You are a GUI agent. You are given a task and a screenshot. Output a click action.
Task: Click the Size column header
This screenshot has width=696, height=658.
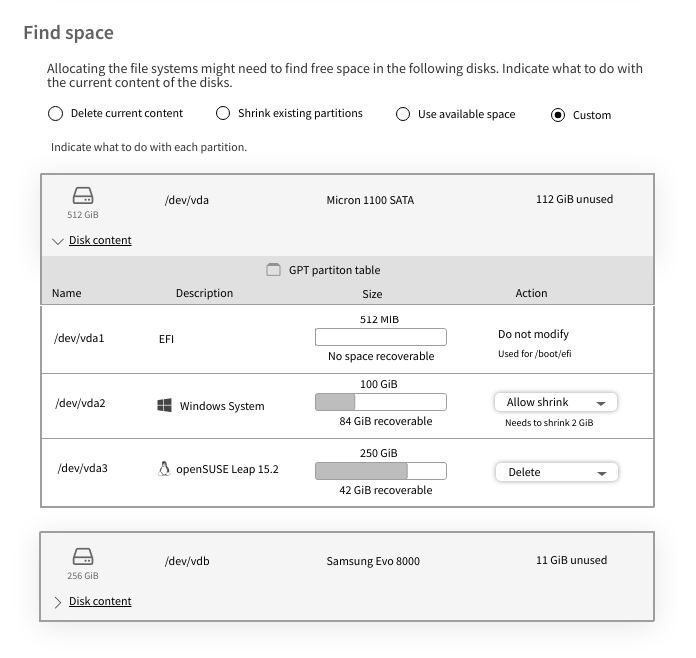(x=372, y=294)
